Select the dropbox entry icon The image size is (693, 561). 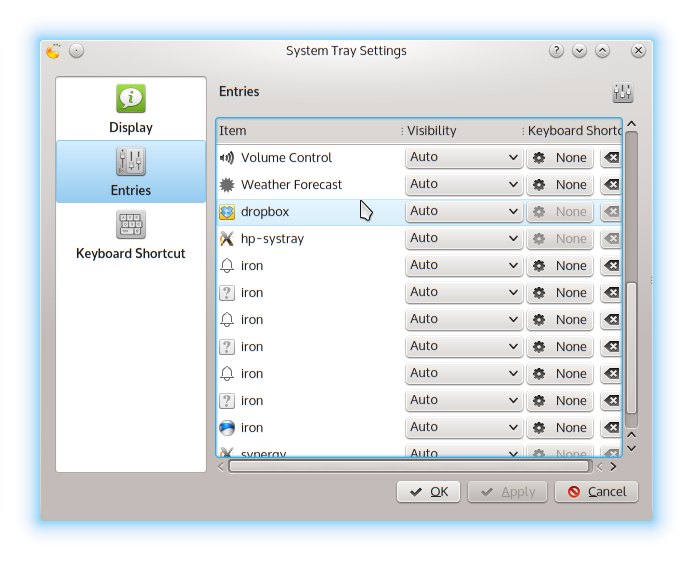pos(227,212)
